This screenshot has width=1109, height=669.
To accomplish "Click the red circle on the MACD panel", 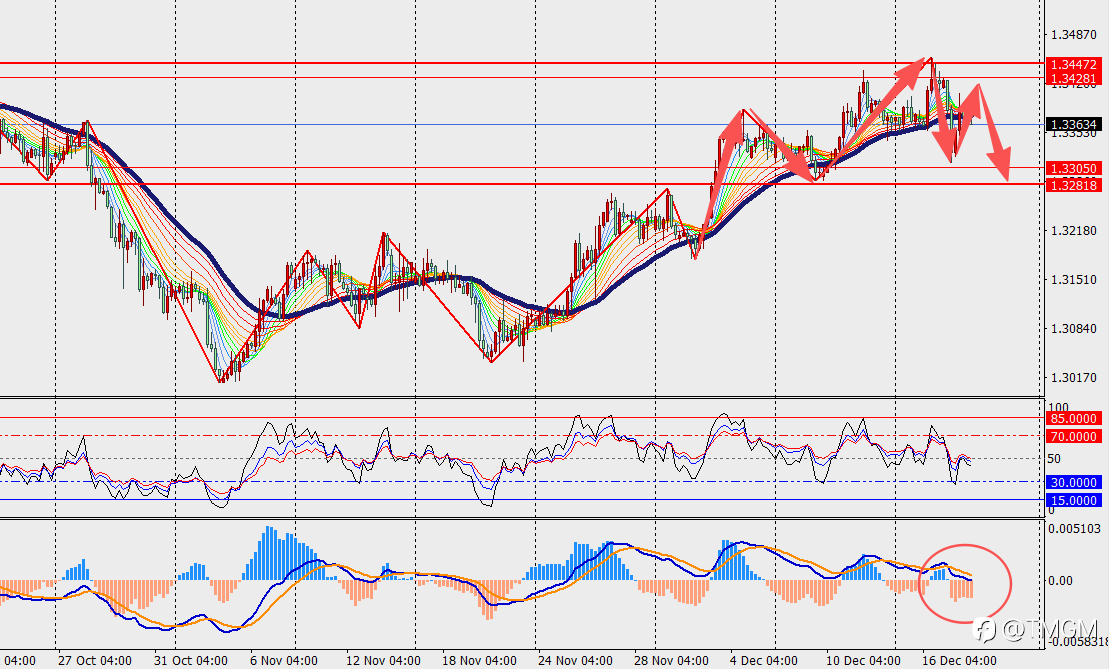I will 965,583.
